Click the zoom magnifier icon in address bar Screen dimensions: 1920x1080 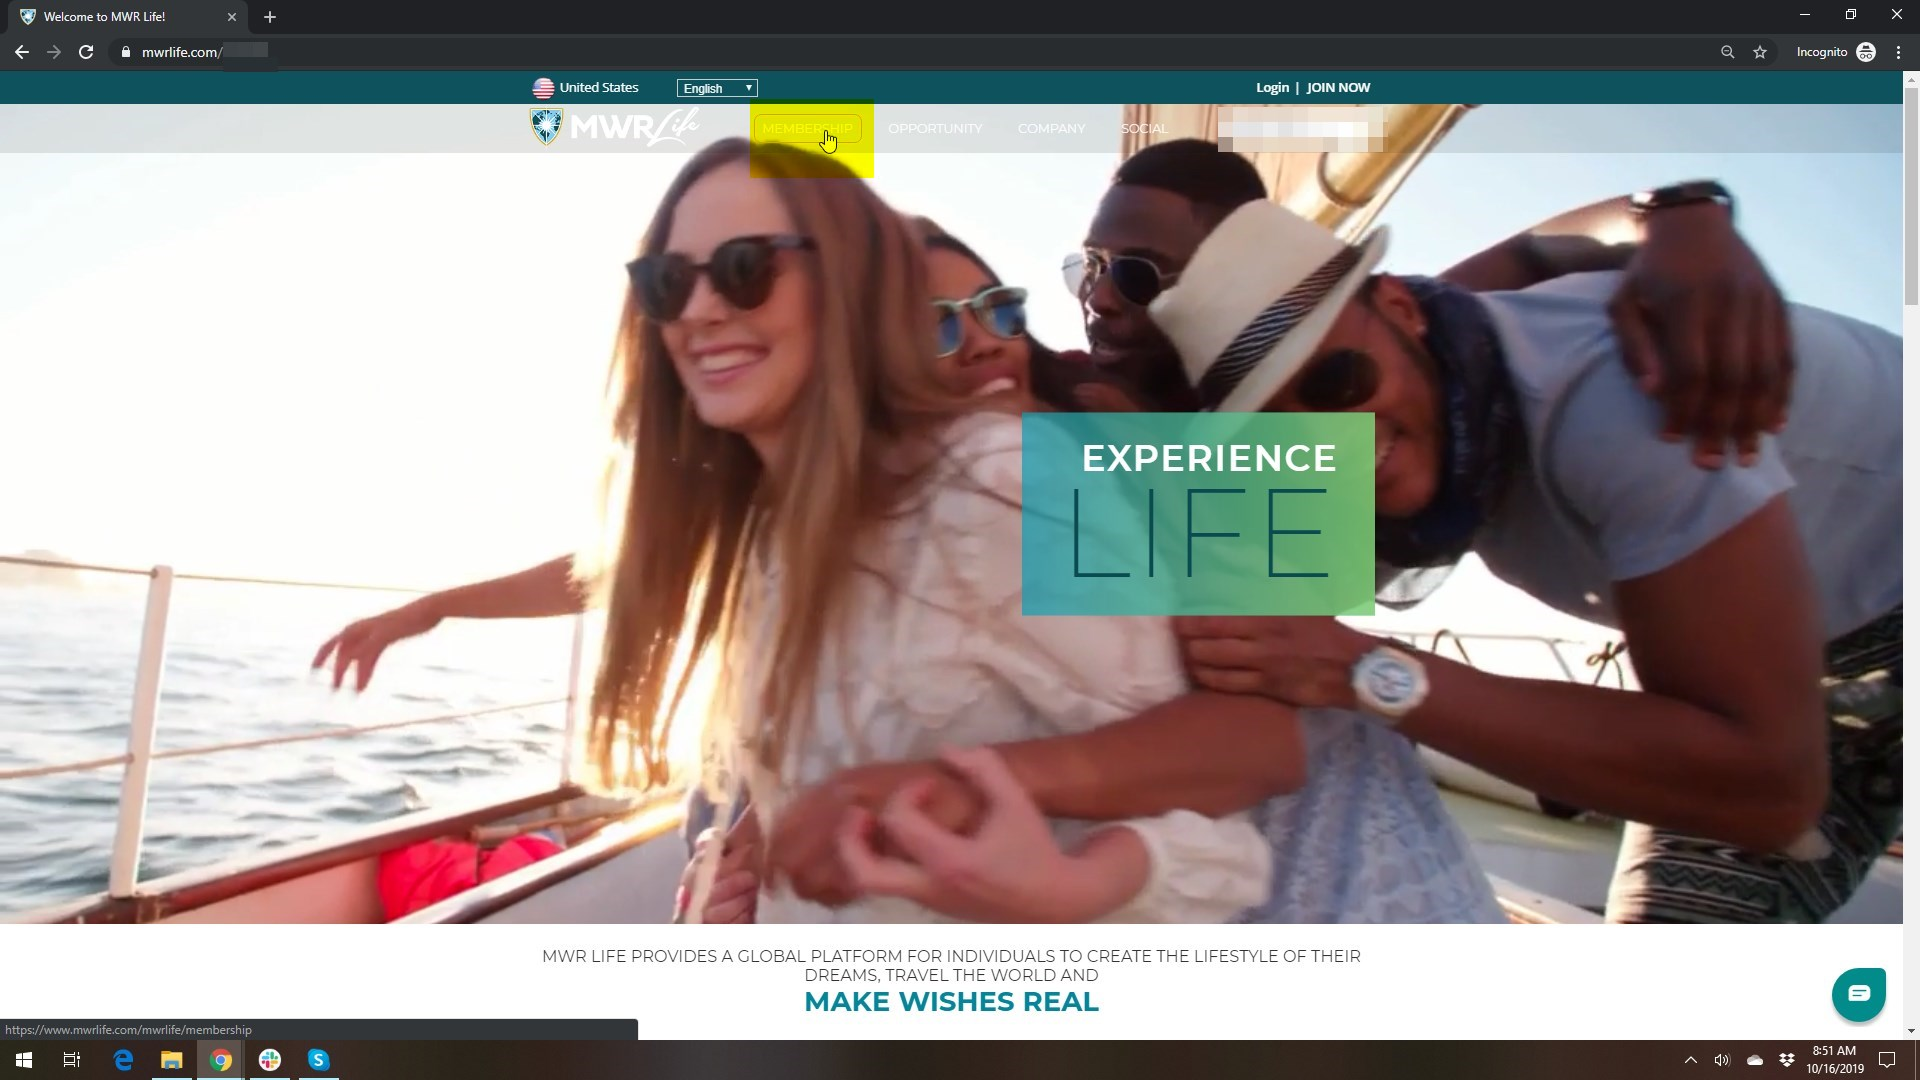(x=1727, y=52)
